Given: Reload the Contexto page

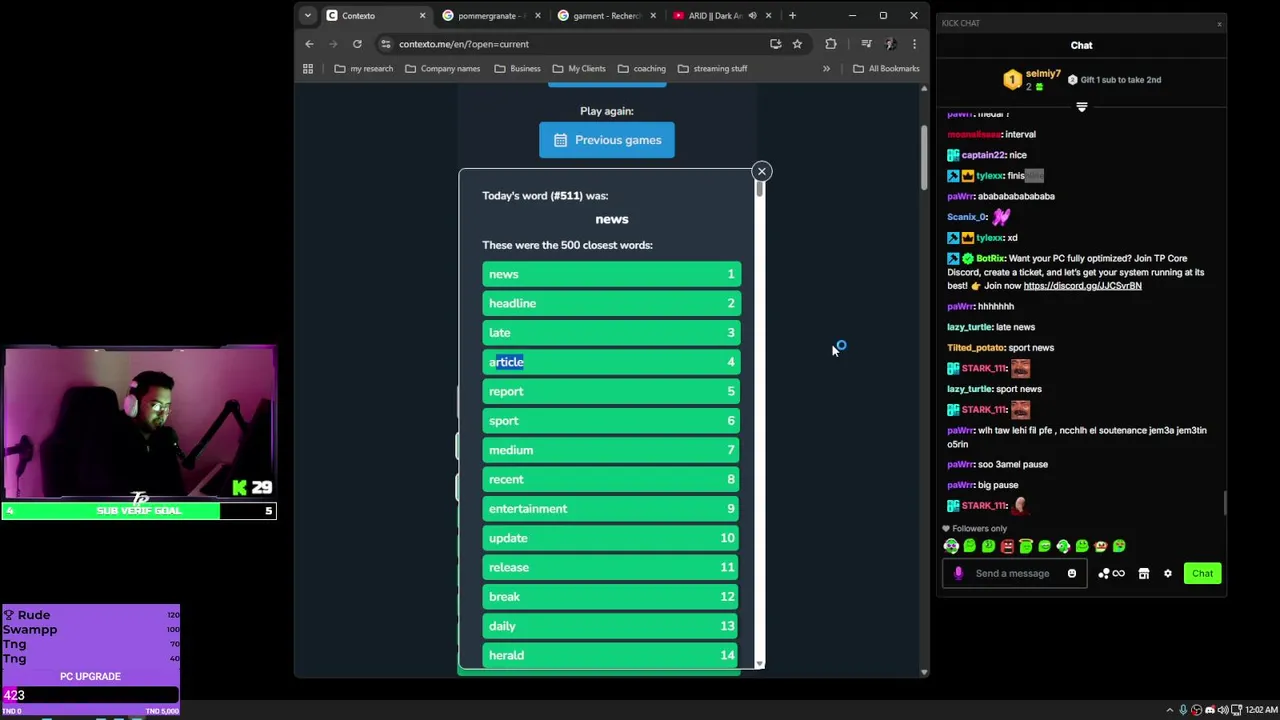Looking at the screenshot, I should point(357,44).
